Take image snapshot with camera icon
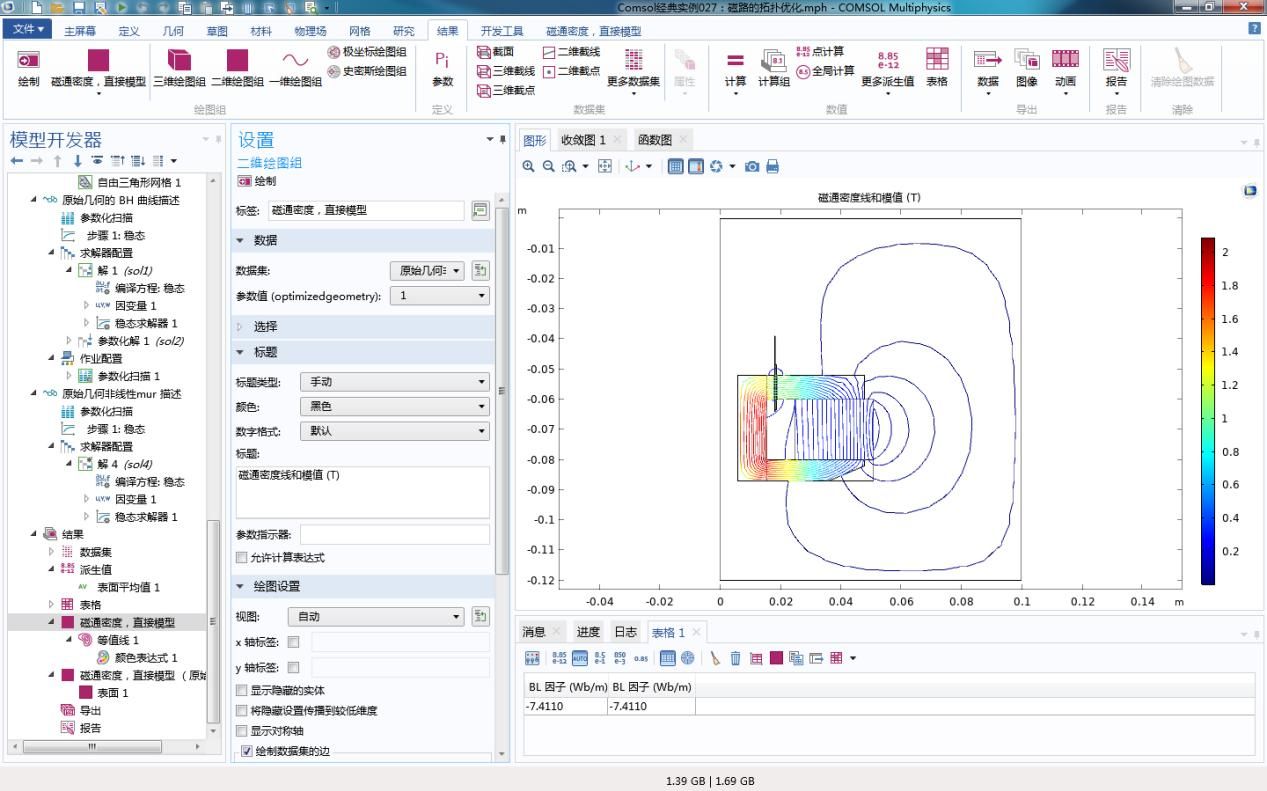The width and height of the screenshot is (1267, 791). tap(752, 167)
